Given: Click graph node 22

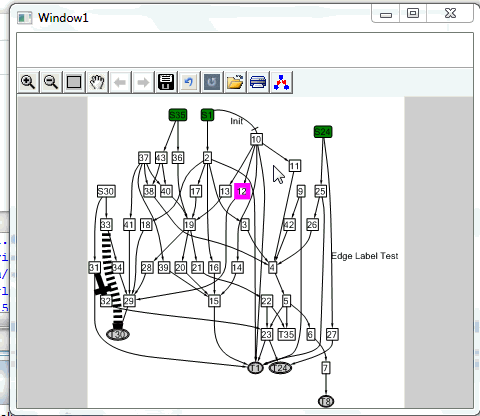Looking at the screenshot, I should click(266, 301).
